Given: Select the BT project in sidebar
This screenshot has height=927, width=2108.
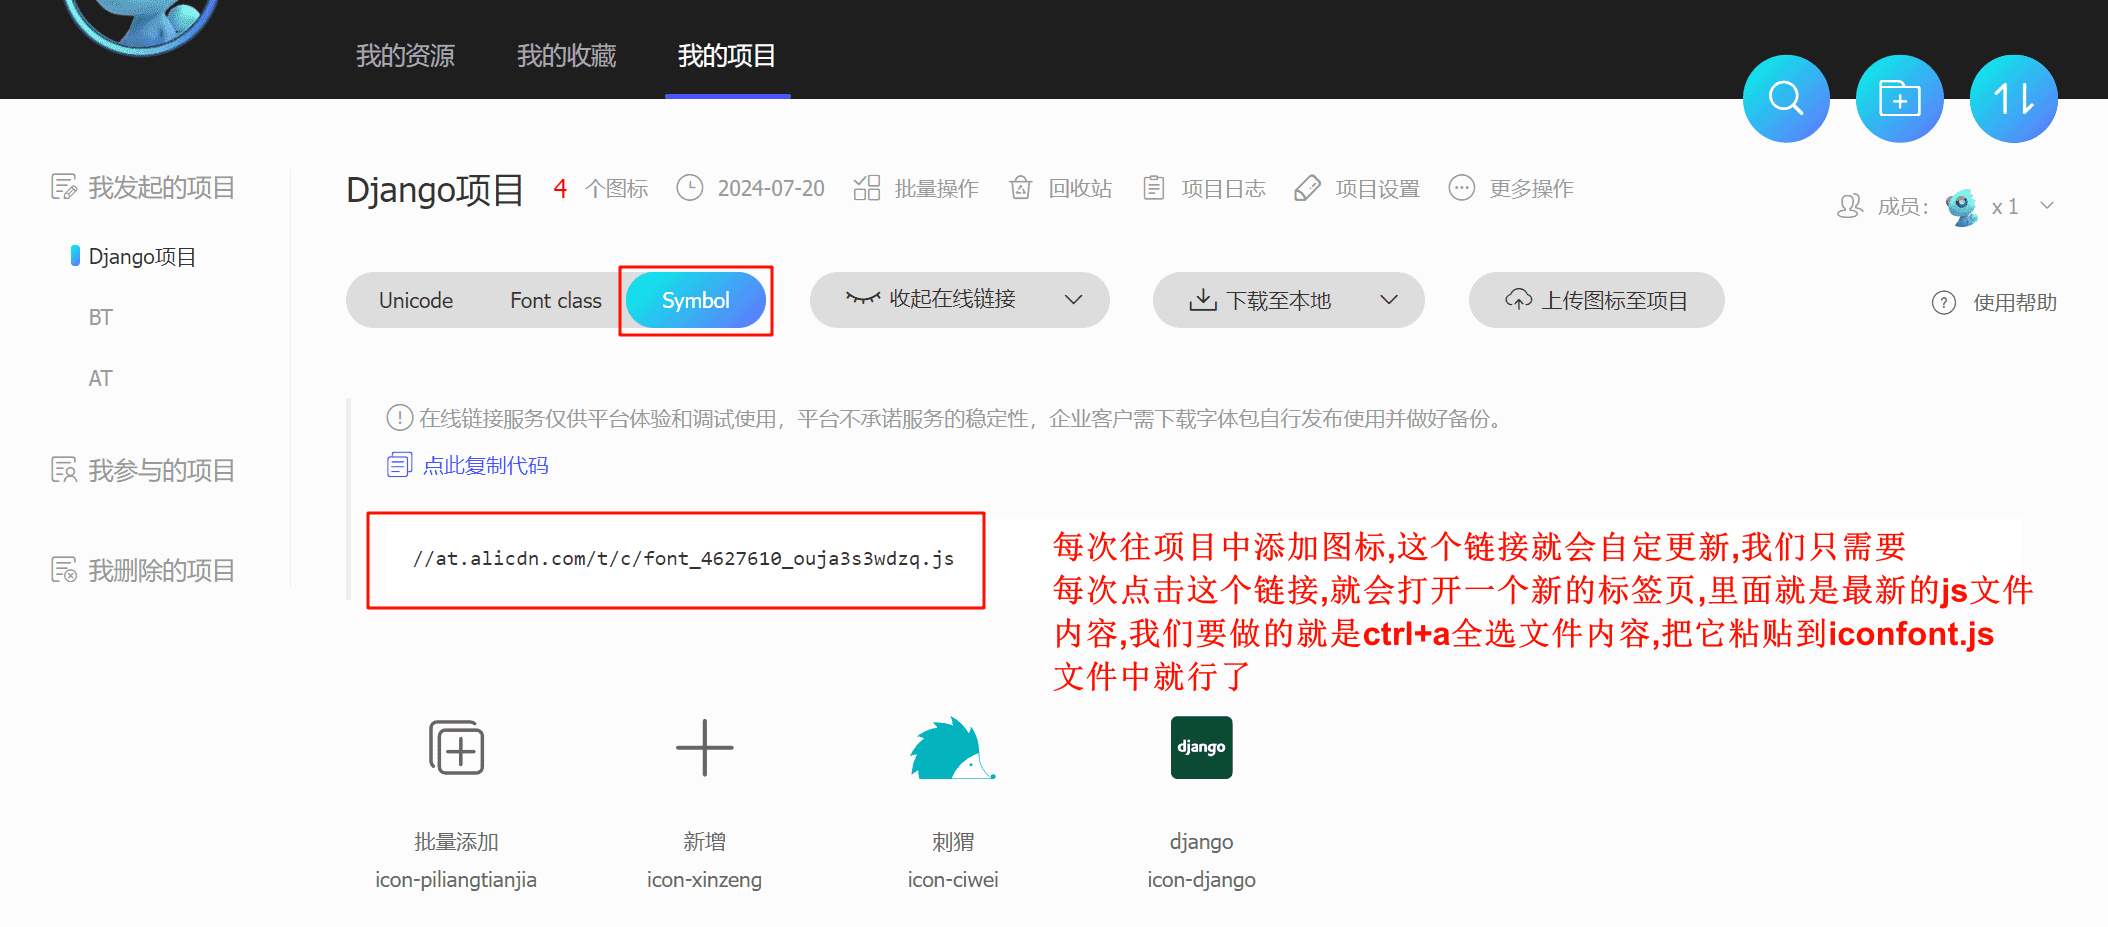Looking at the screenshot, I should 100,318.
